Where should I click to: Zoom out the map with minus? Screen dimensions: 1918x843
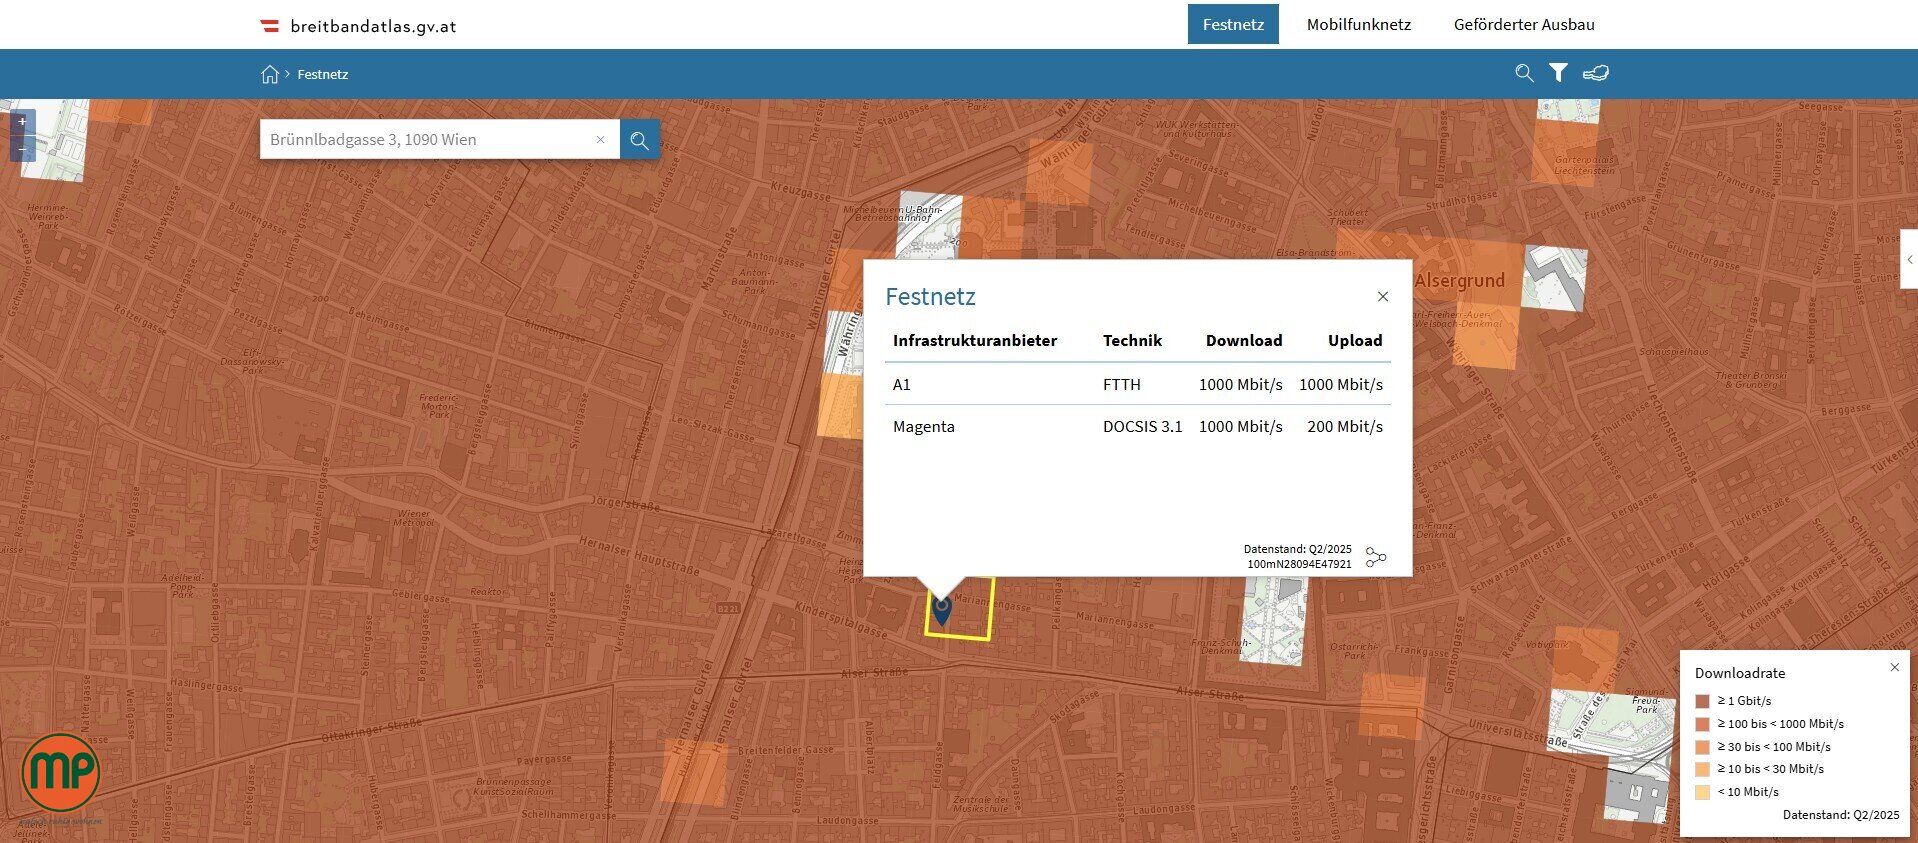22,149
